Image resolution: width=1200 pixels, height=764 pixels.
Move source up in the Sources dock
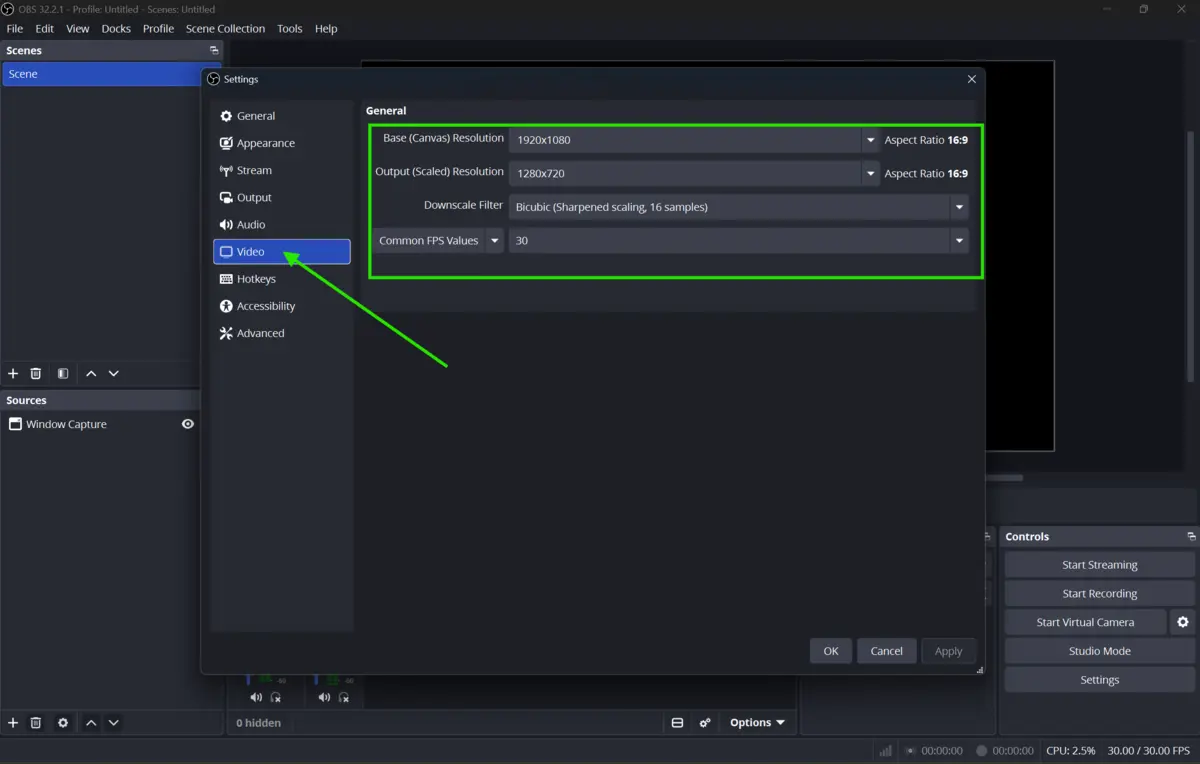(x=91, y=722)
